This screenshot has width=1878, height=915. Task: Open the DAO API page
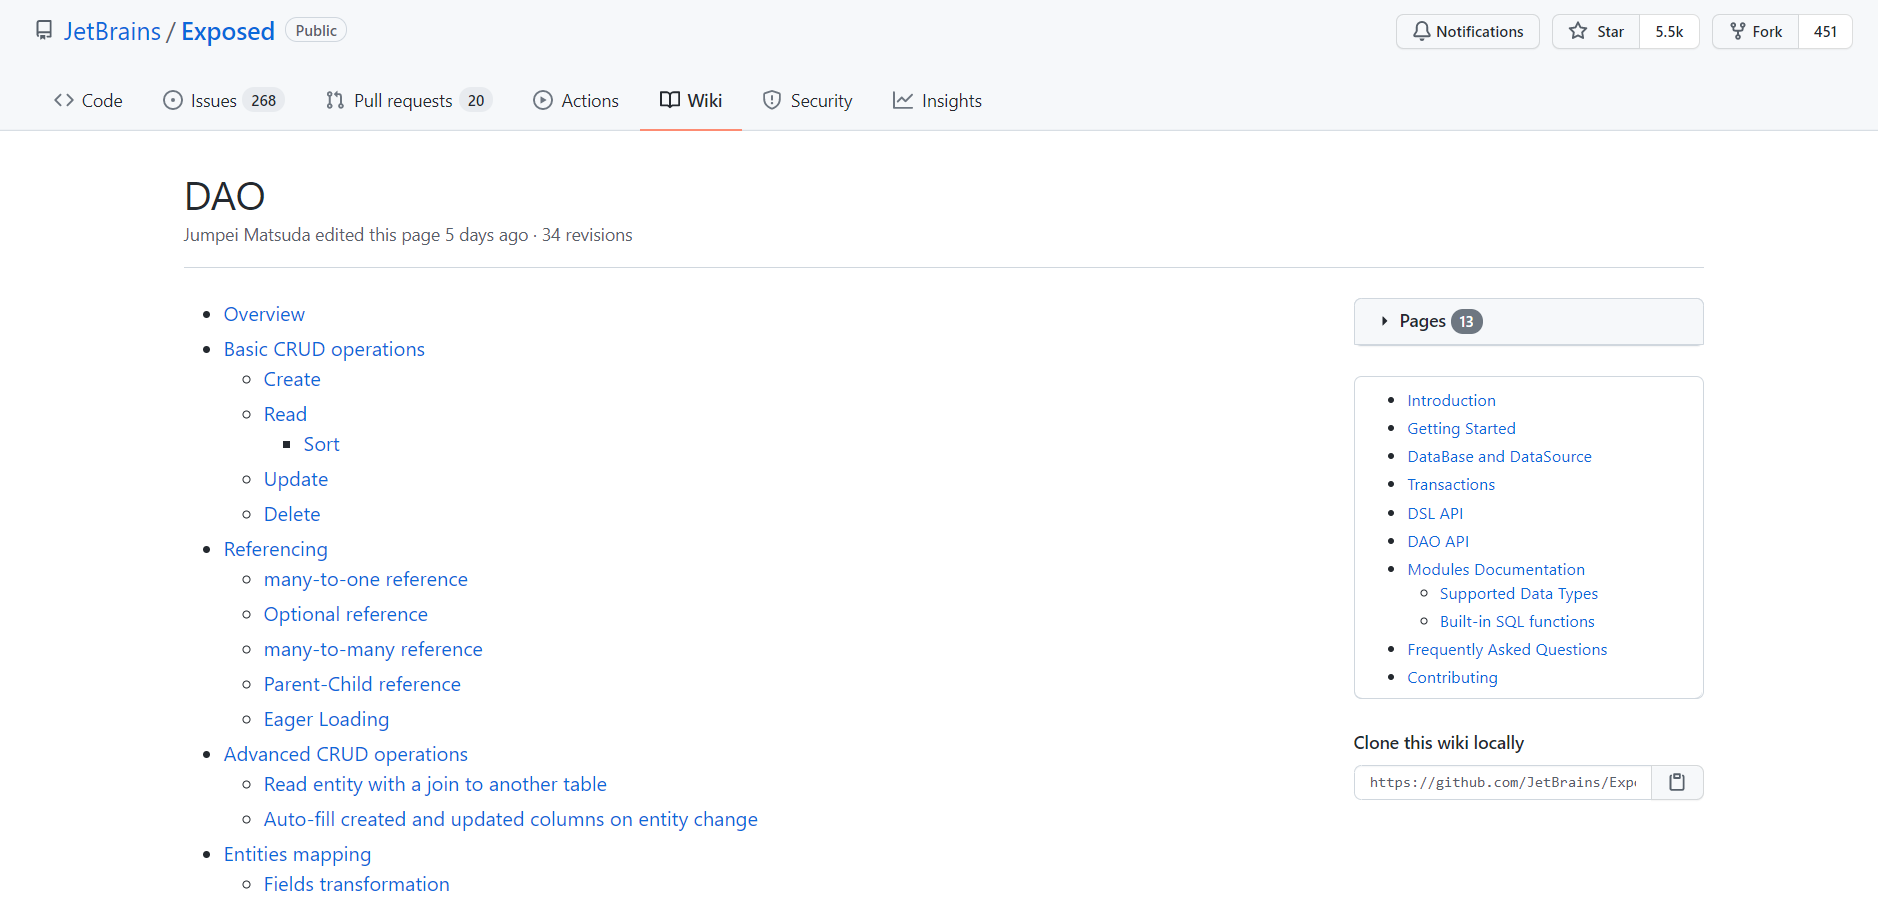(x=1438, y=541)
